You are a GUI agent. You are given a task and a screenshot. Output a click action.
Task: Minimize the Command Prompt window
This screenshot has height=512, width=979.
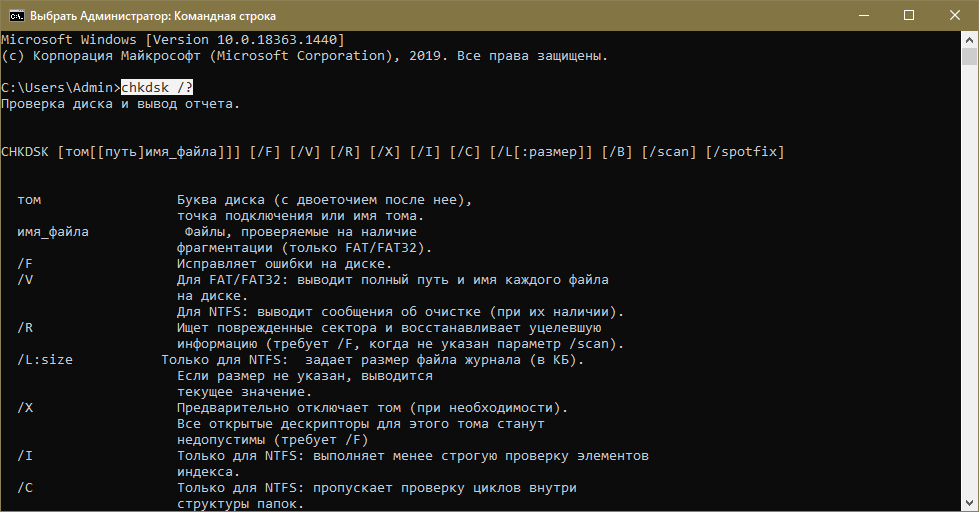862,15
